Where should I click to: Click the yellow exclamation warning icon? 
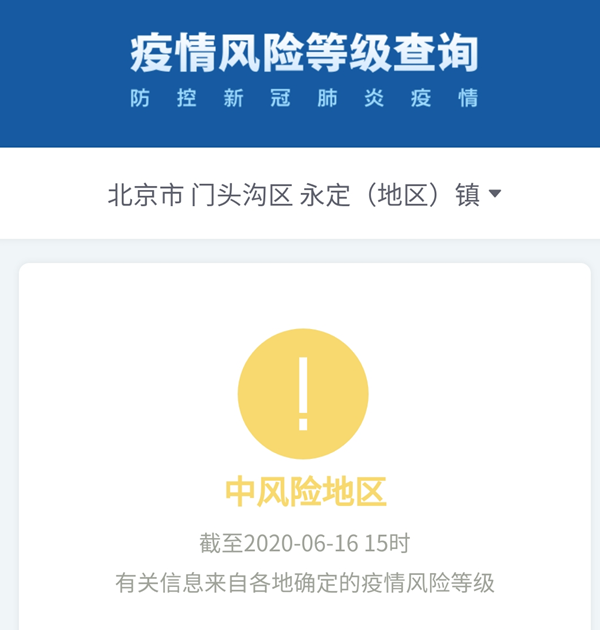tap(303, 394)
